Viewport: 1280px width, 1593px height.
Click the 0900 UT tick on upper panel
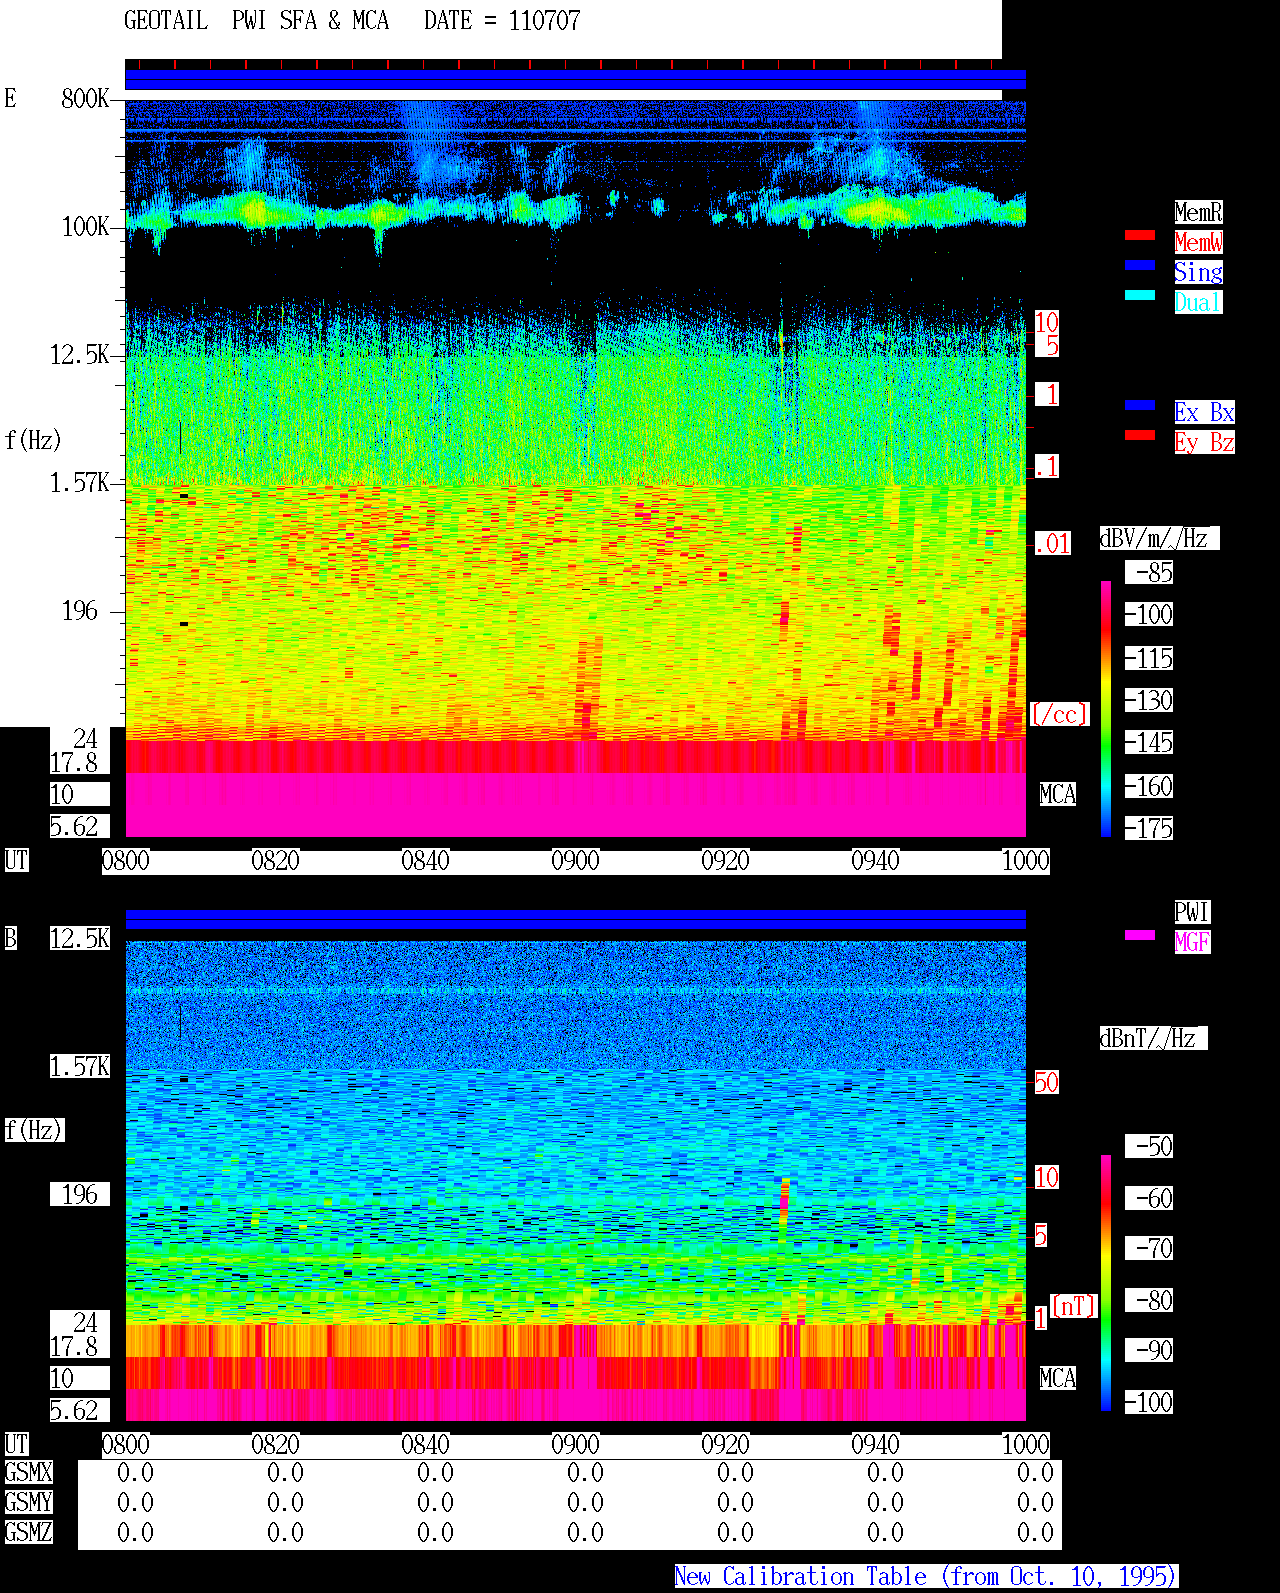(575, 860)
